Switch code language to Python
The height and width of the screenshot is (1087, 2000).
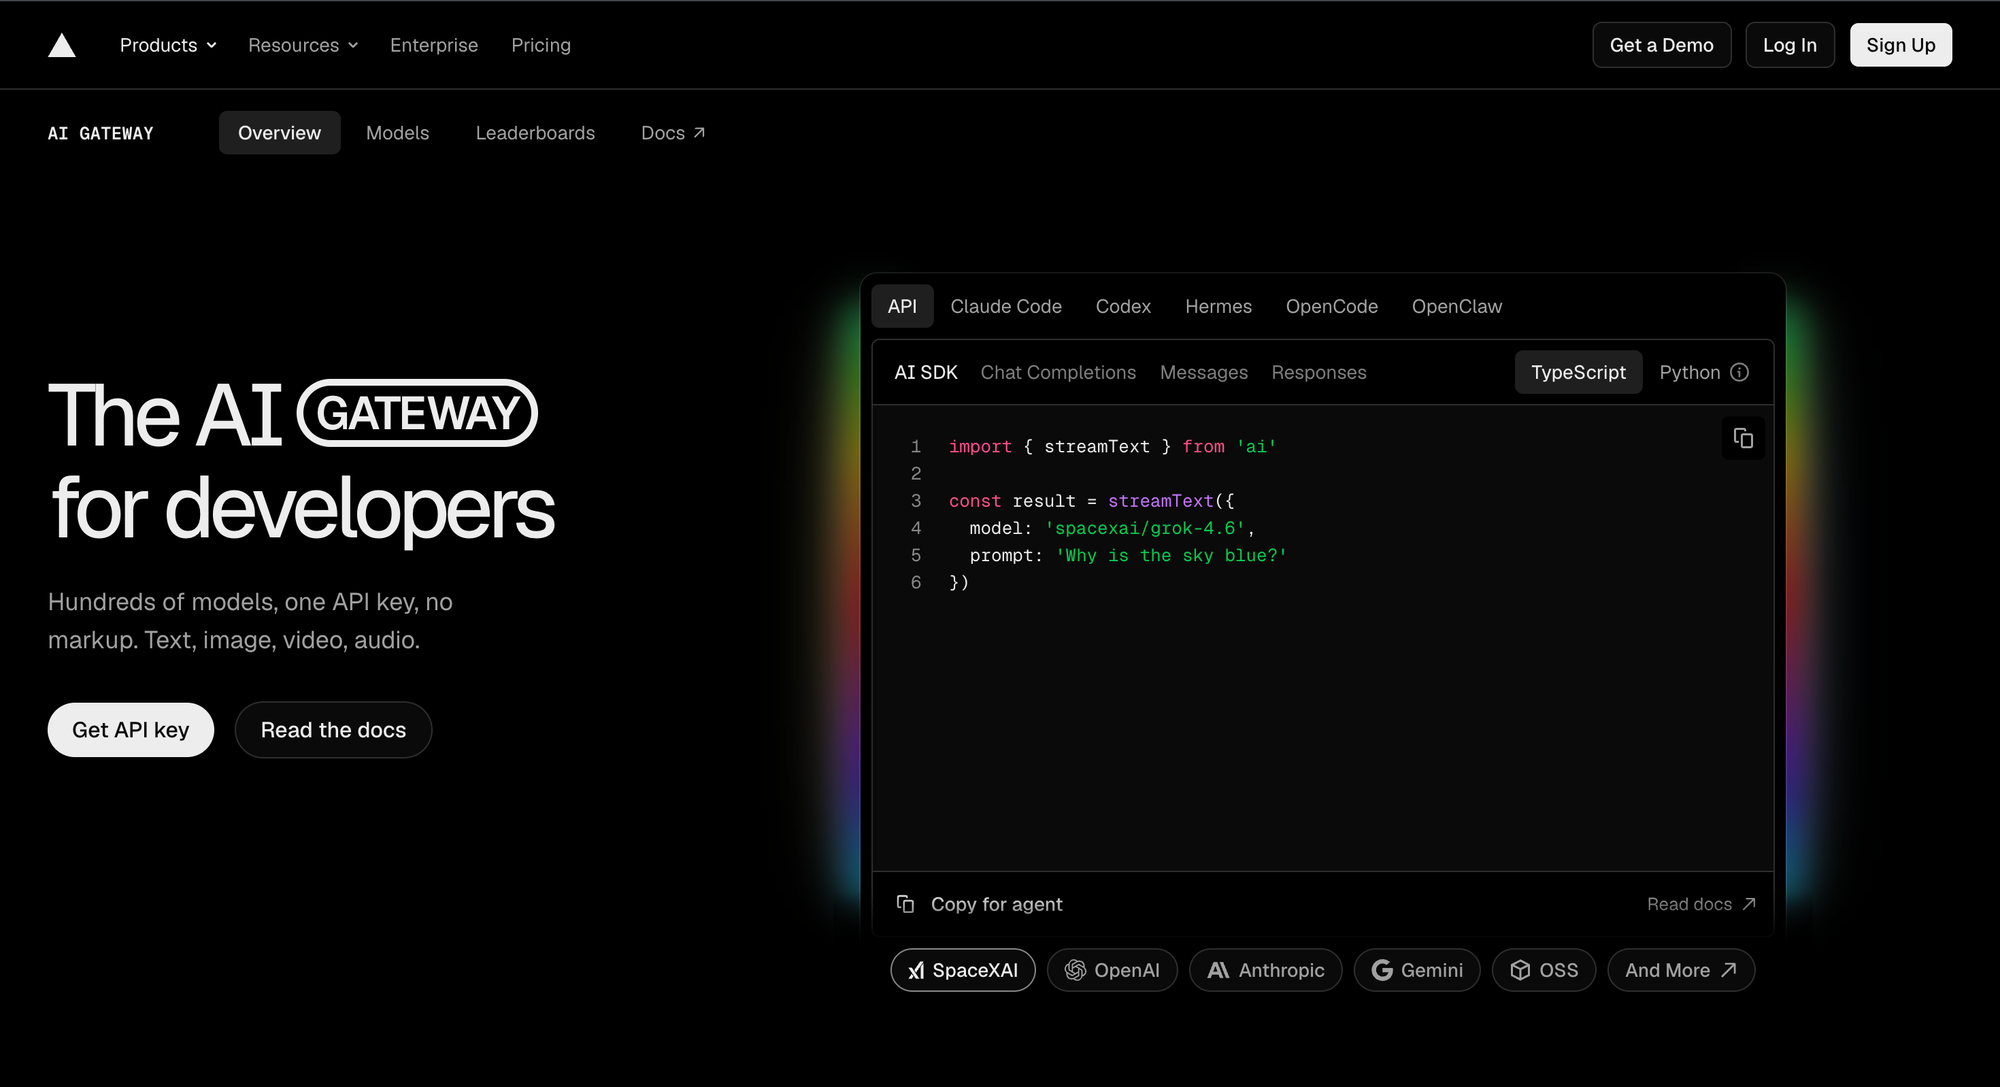tap(1690, 372)
